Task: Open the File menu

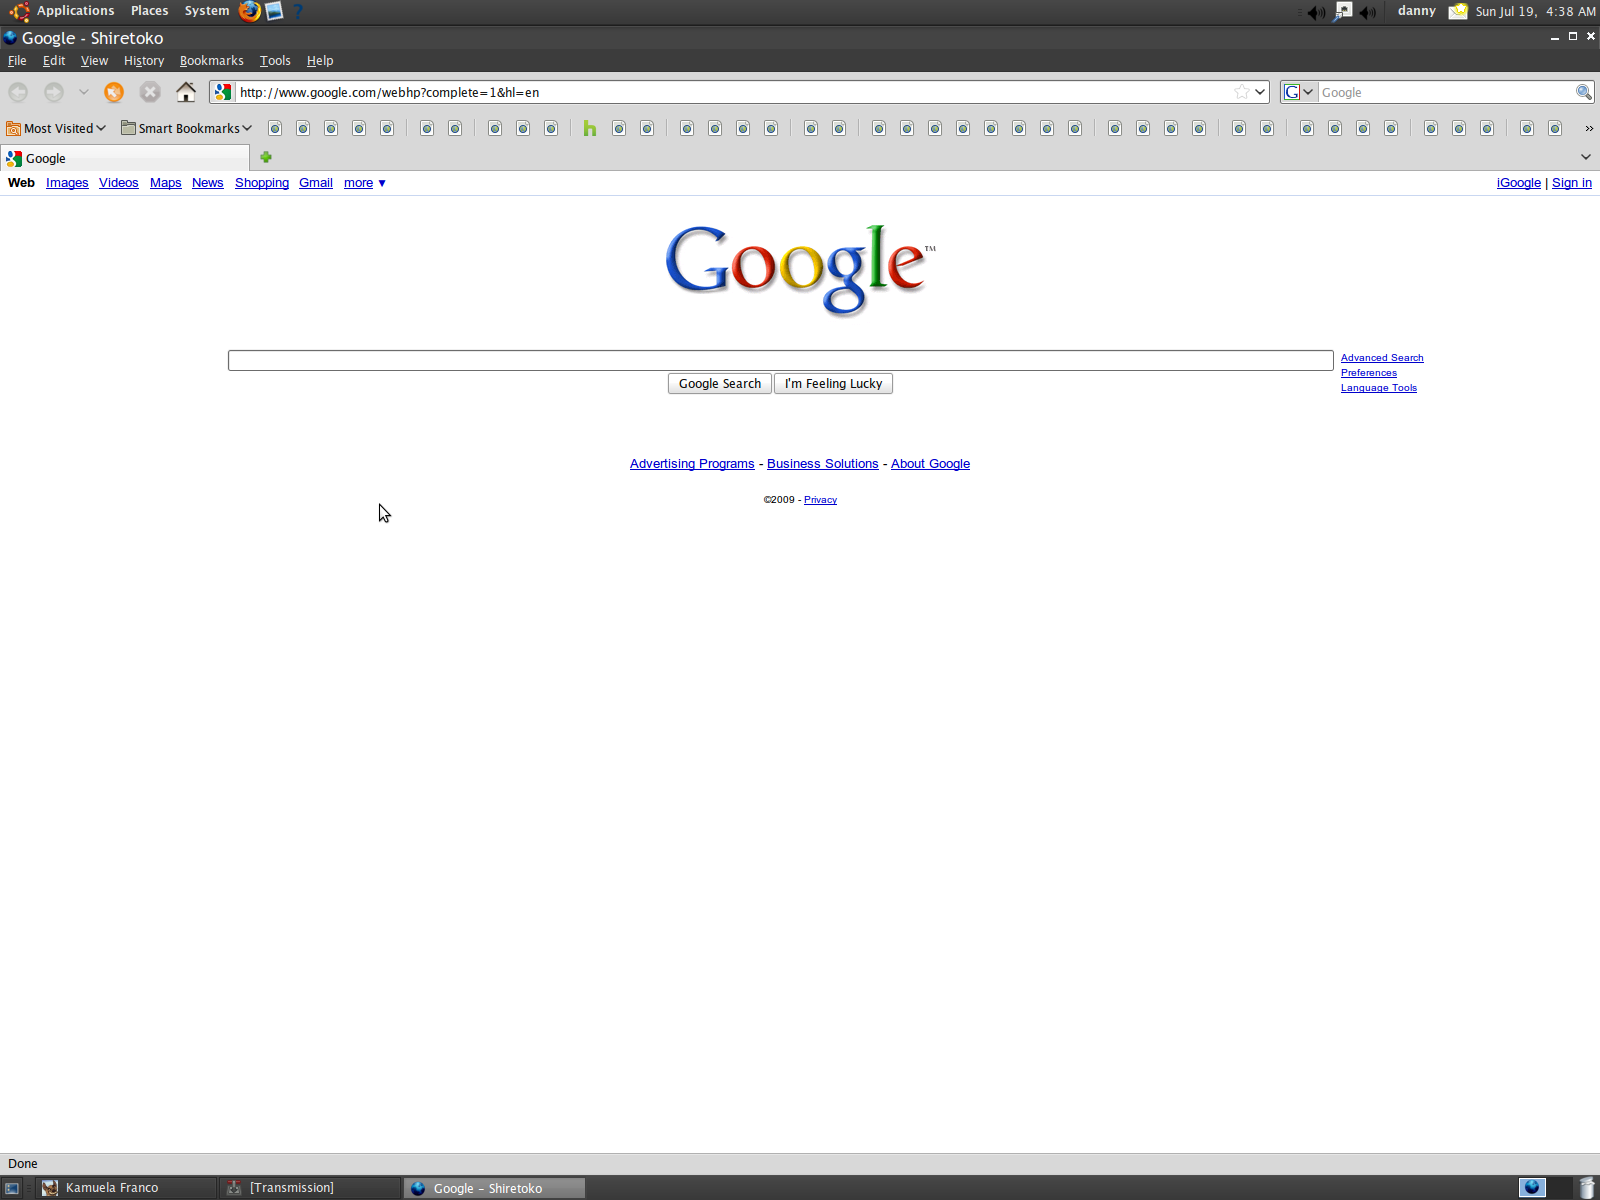Action: click(17, 61)
